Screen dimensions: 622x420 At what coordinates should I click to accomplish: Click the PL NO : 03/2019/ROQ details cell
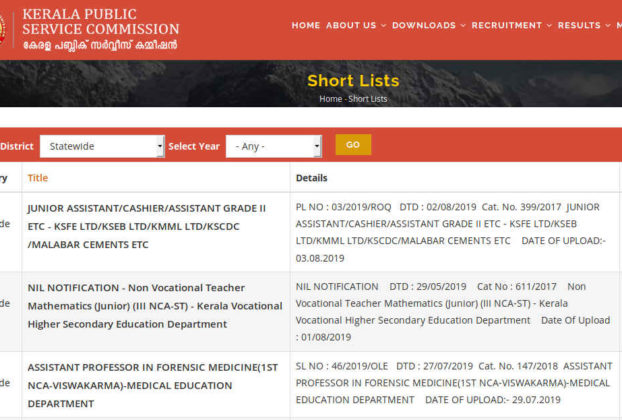coord(454,232)
